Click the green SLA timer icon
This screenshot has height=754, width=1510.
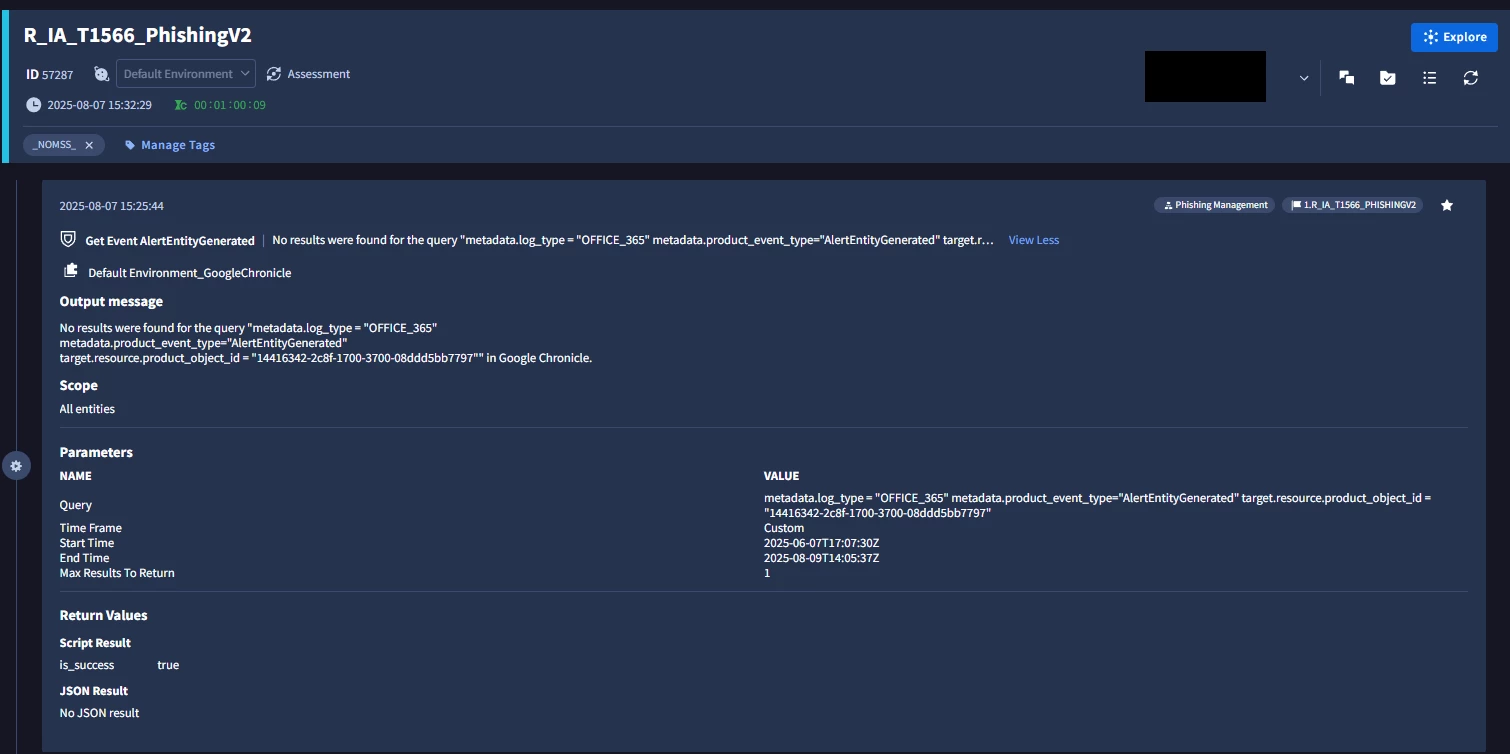pyautogui.click(x=181, y=105)
